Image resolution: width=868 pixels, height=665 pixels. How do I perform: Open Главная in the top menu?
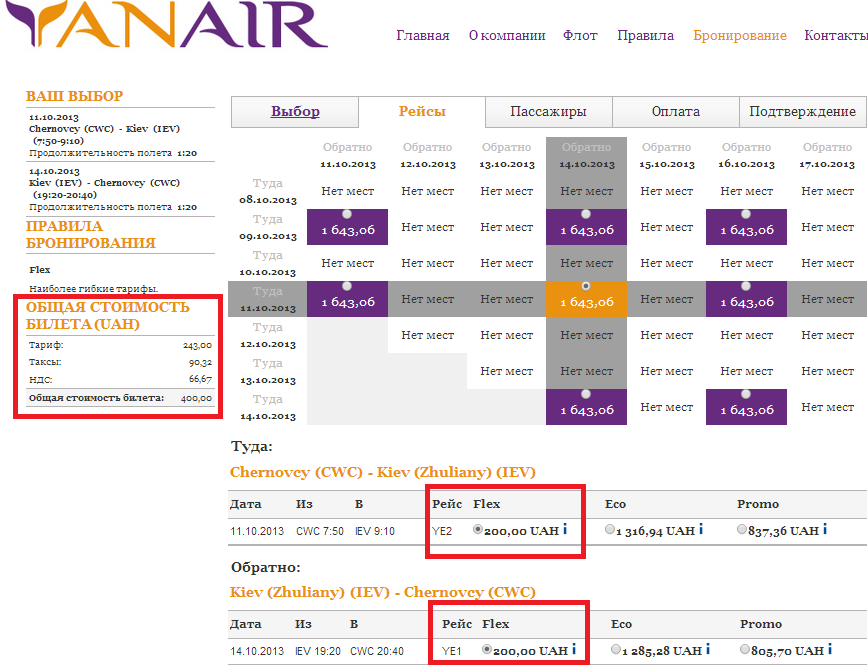click(422, 35)
